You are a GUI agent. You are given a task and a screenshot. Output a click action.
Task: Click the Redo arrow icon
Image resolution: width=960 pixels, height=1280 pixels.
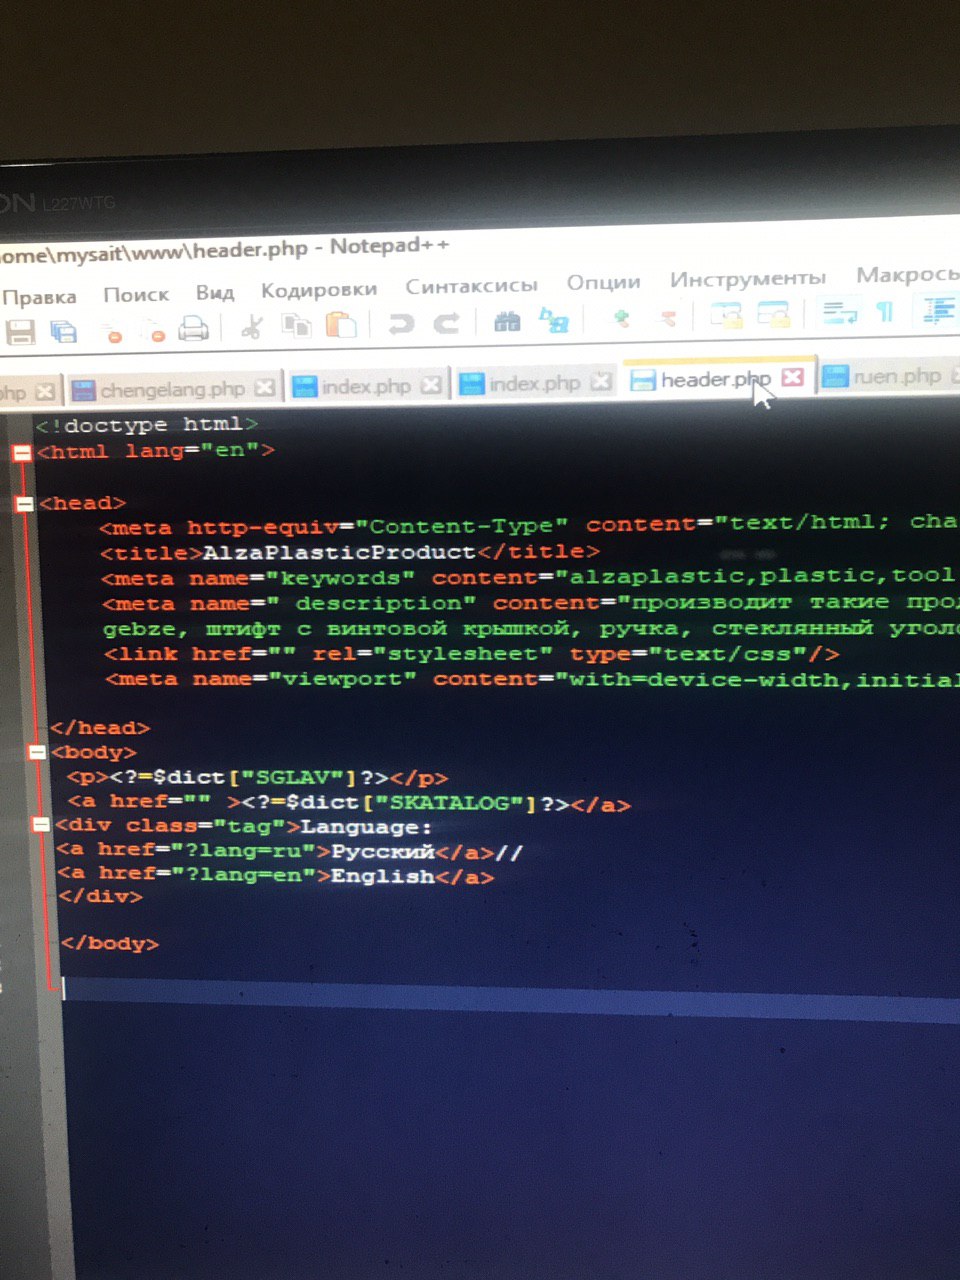pos(446,322)
